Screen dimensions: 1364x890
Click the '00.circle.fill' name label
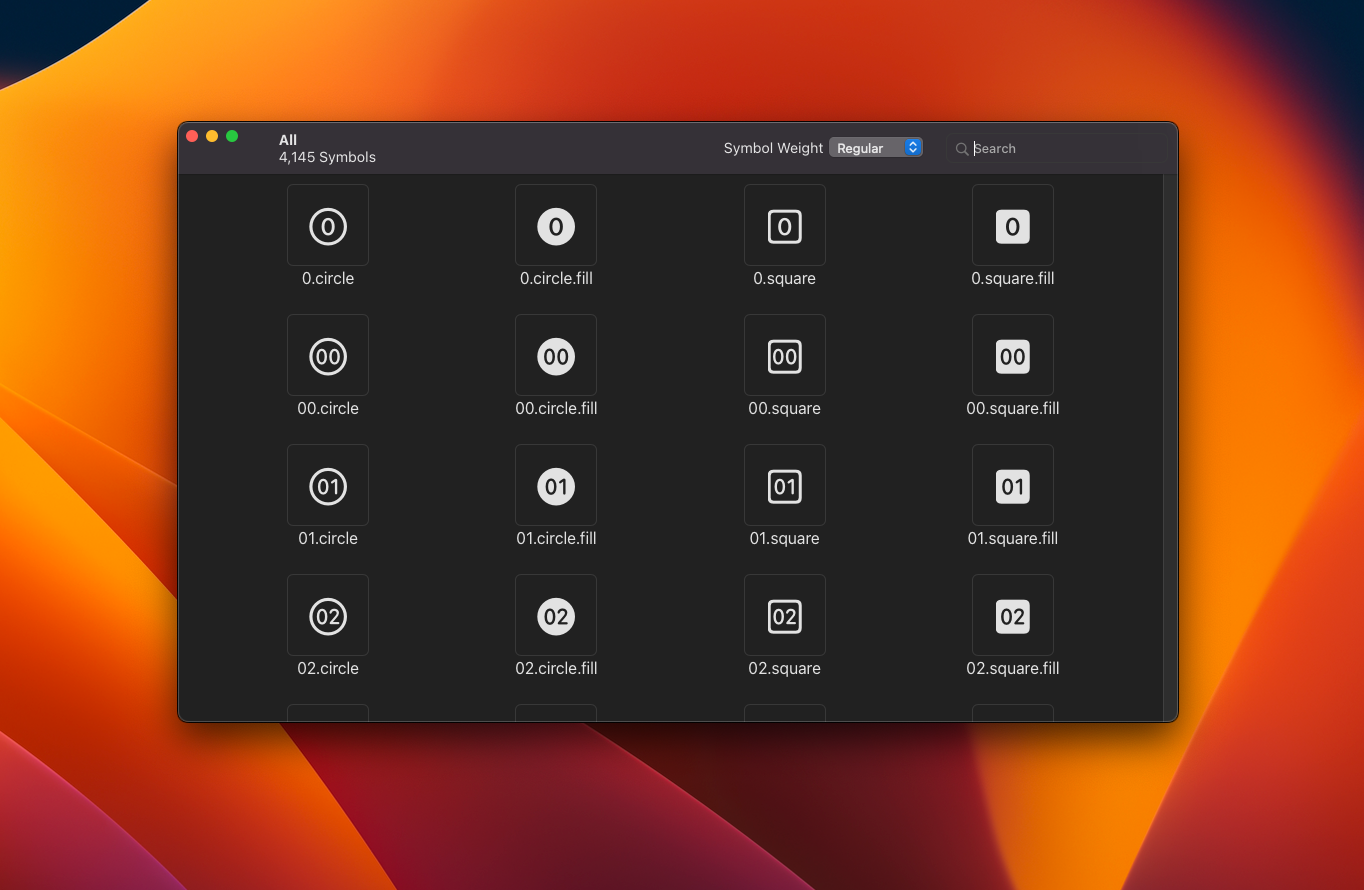coord(556,409)
